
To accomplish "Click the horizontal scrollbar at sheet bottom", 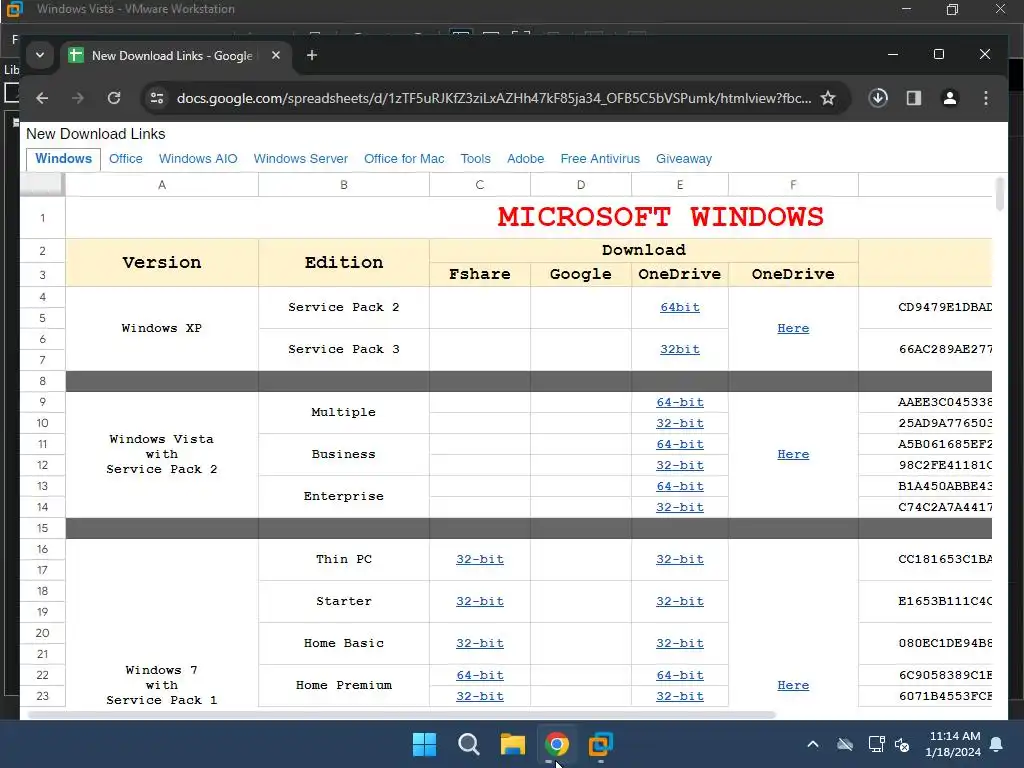I will [x=402, y=714].
